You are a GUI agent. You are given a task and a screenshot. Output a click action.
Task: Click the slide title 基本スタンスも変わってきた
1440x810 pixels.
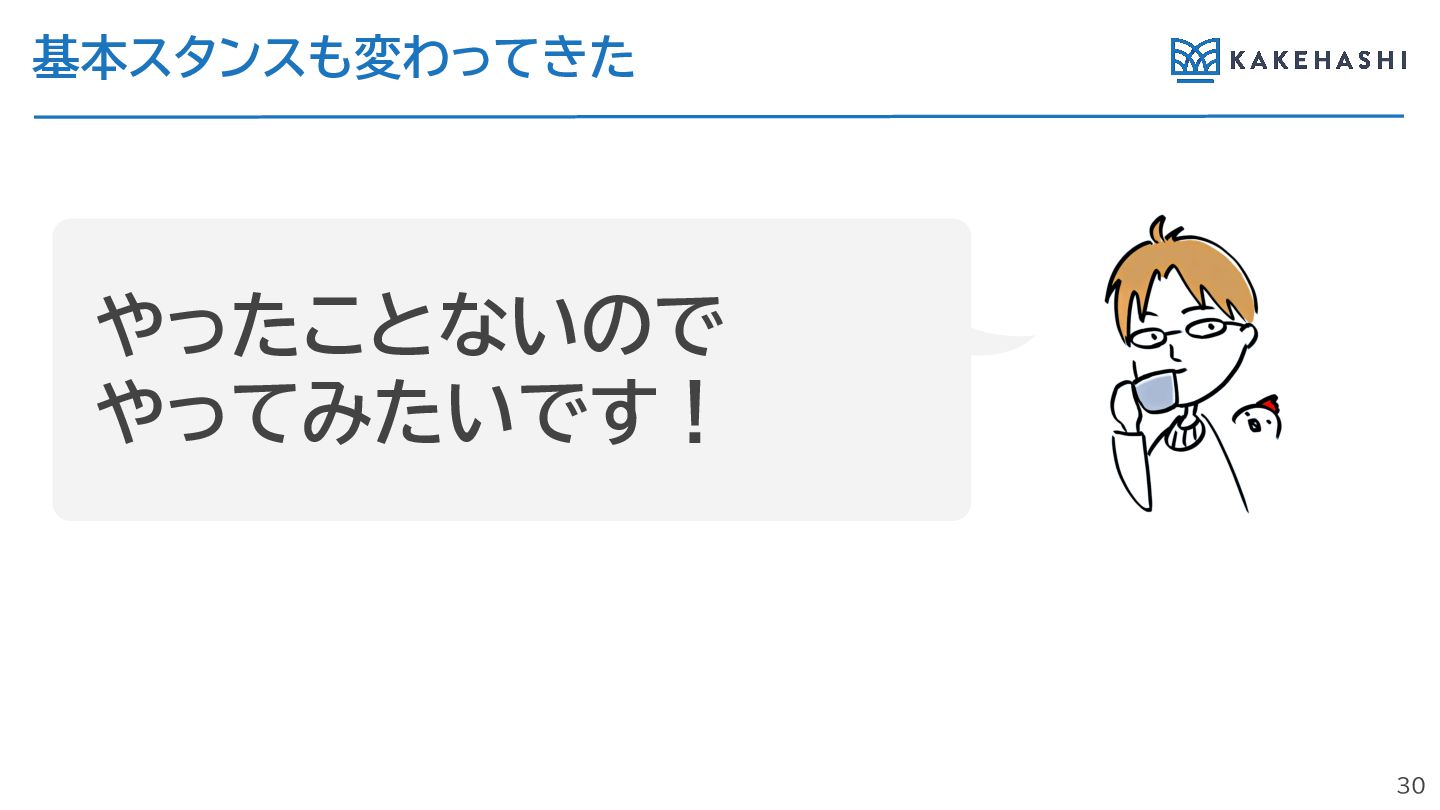point(333,59)
